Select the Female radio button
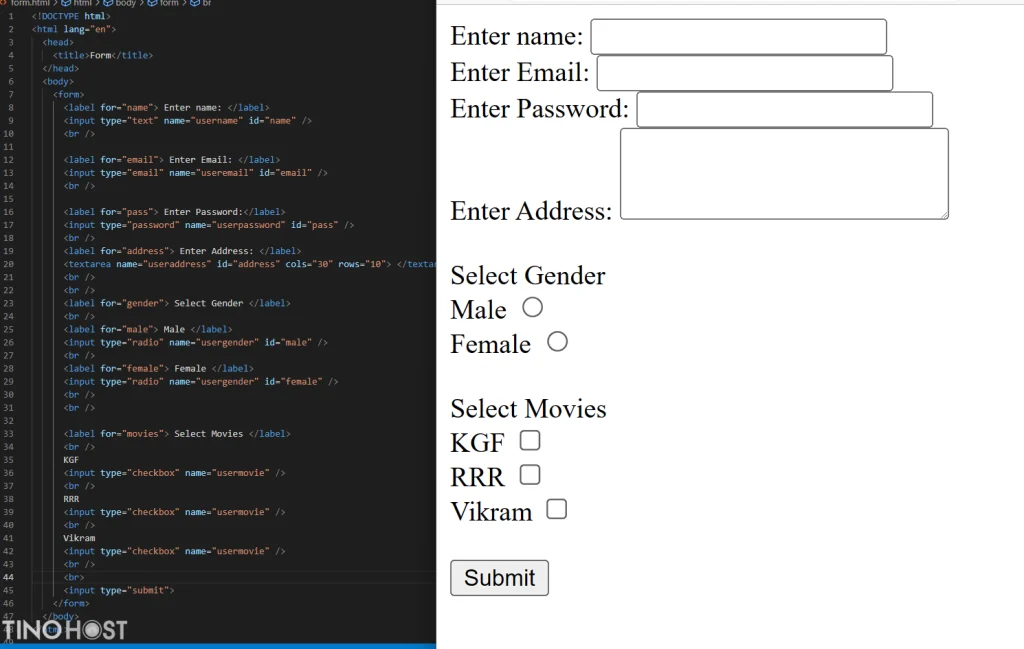1024x649 pixels. (557, 341)
